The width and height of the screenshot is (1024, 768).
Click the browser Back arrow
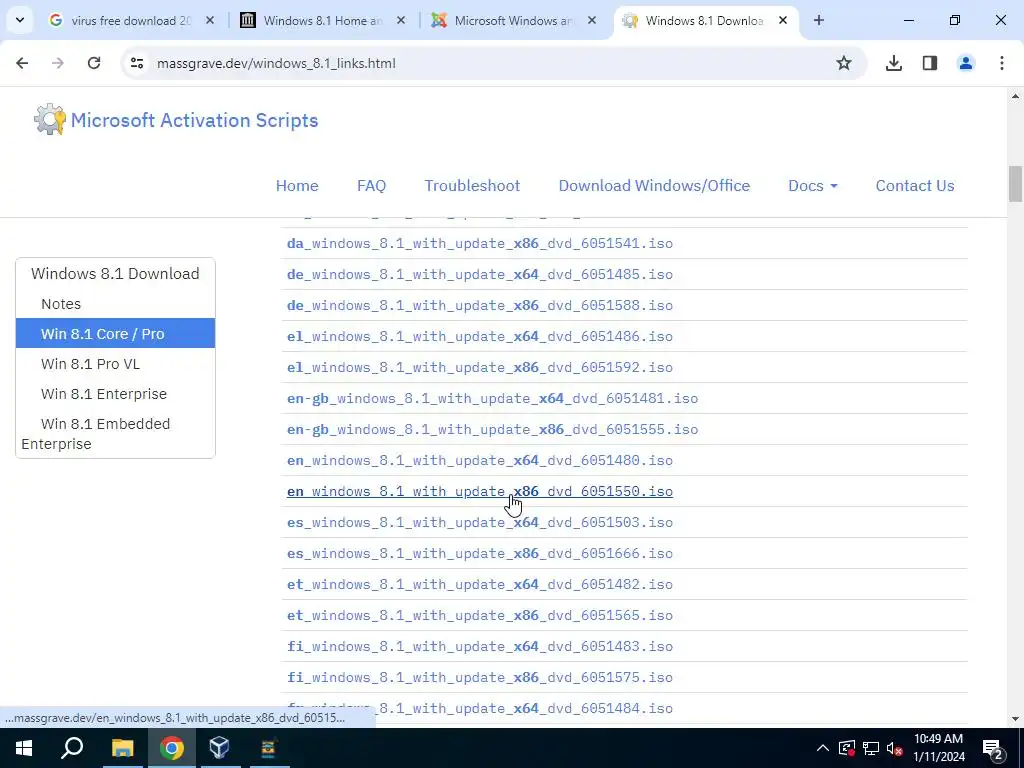point(22,63)
